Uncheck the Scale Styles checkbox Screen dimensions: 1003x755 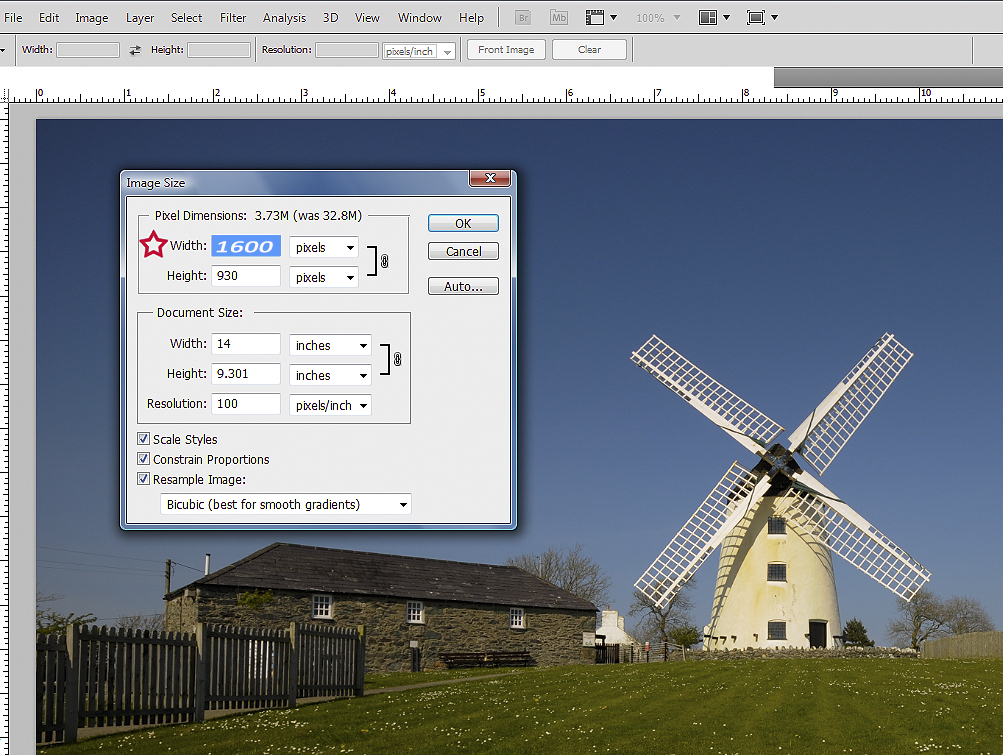144,439
